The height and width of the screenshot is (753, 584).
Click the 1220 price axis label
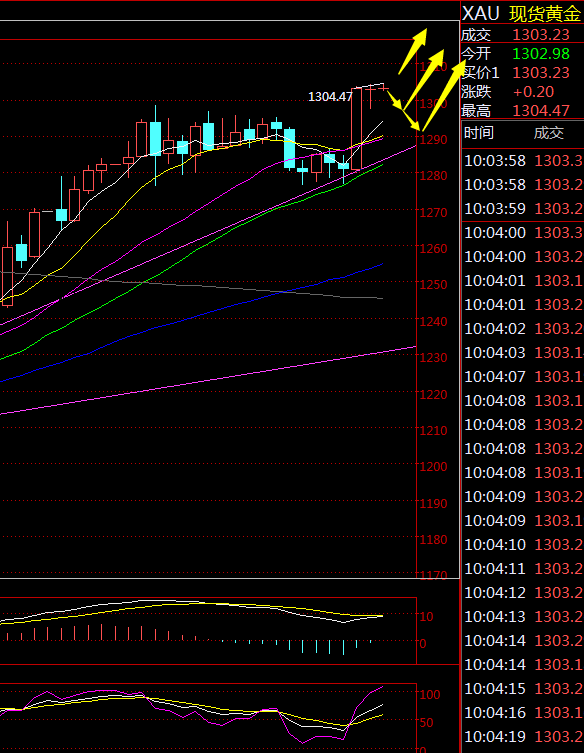click(x=434, y=394)
